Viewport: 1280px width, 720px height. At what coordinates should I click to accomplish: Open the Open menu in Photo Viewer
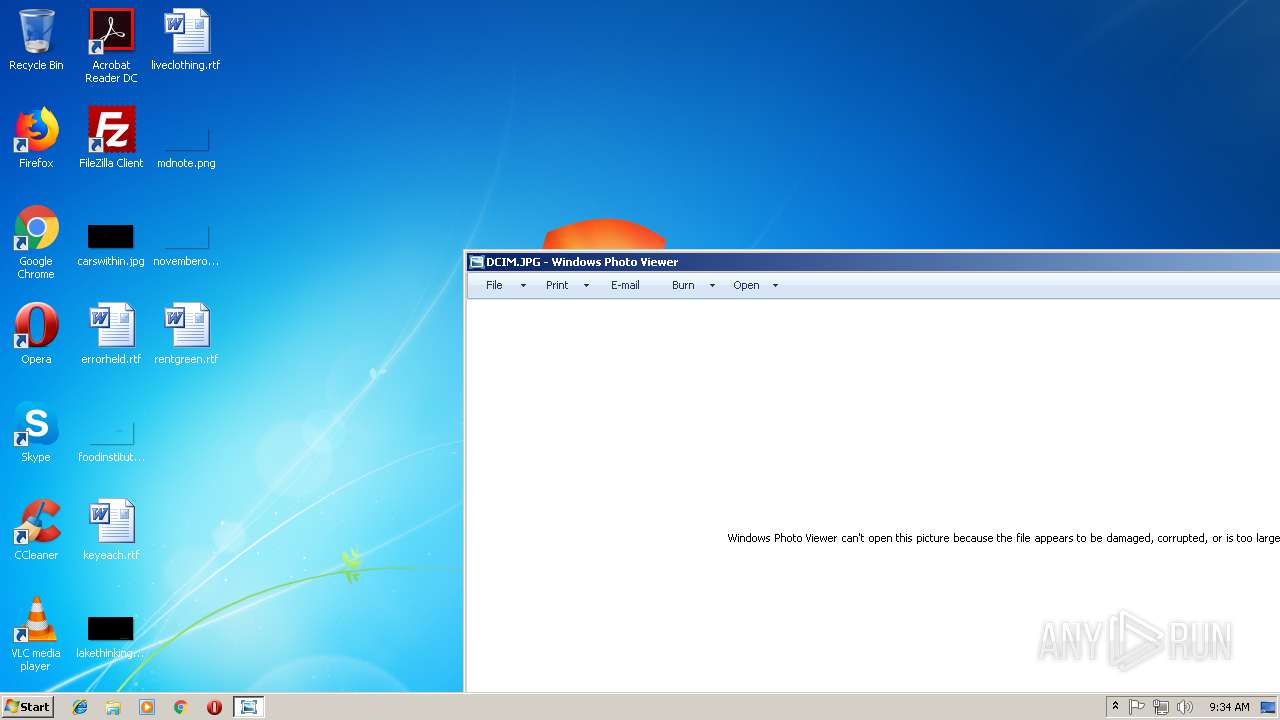pos(746,285)
